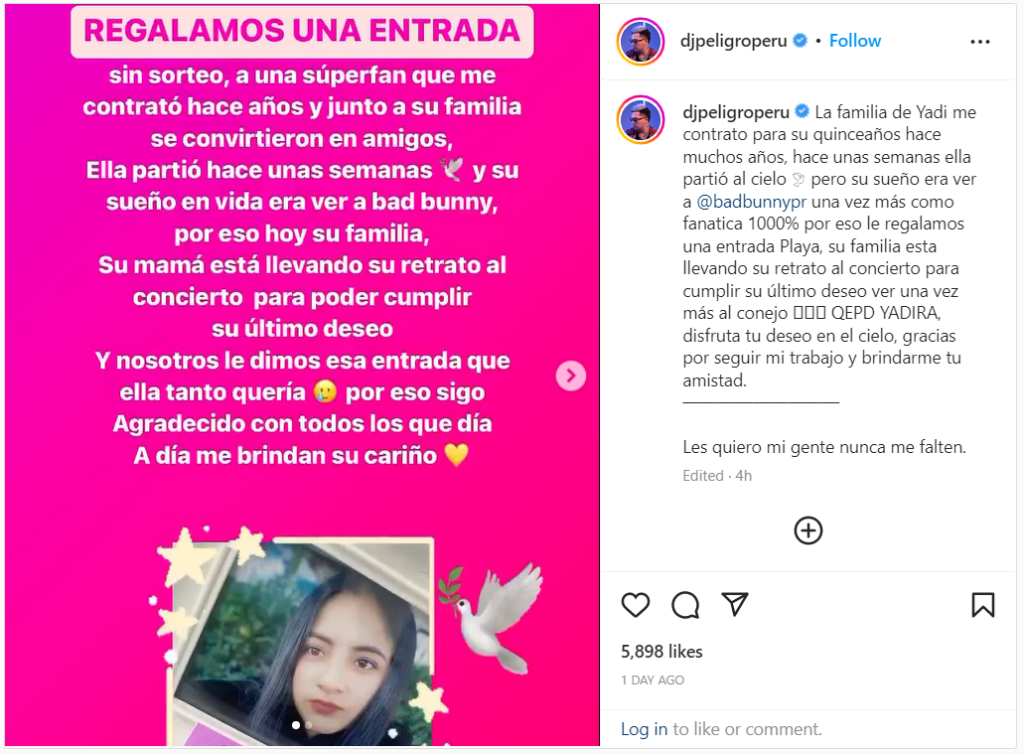
Task: Select the second carousel dot indicator
Action: coord(308,725)
